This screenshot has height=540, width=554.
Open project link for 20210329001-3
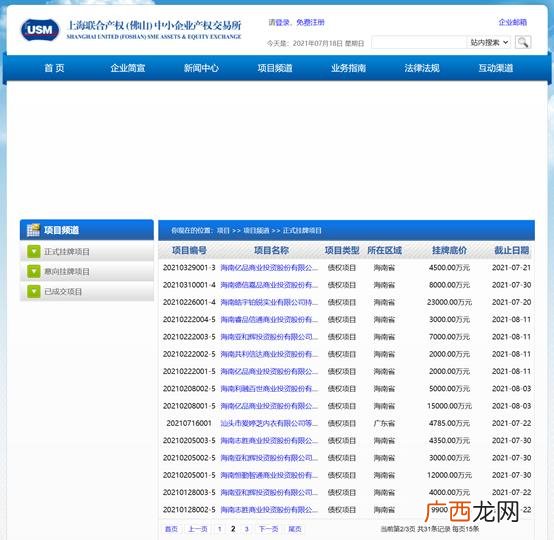tap(269, 268)
